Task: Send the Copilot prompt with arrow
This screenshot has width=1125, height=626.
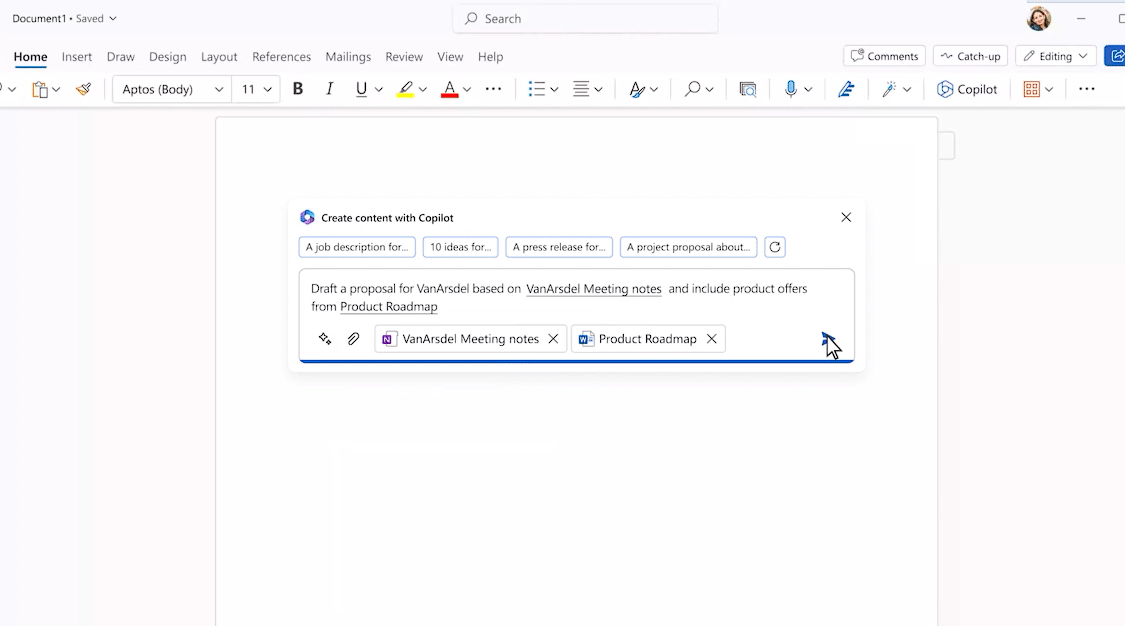Action: [828, 338]
